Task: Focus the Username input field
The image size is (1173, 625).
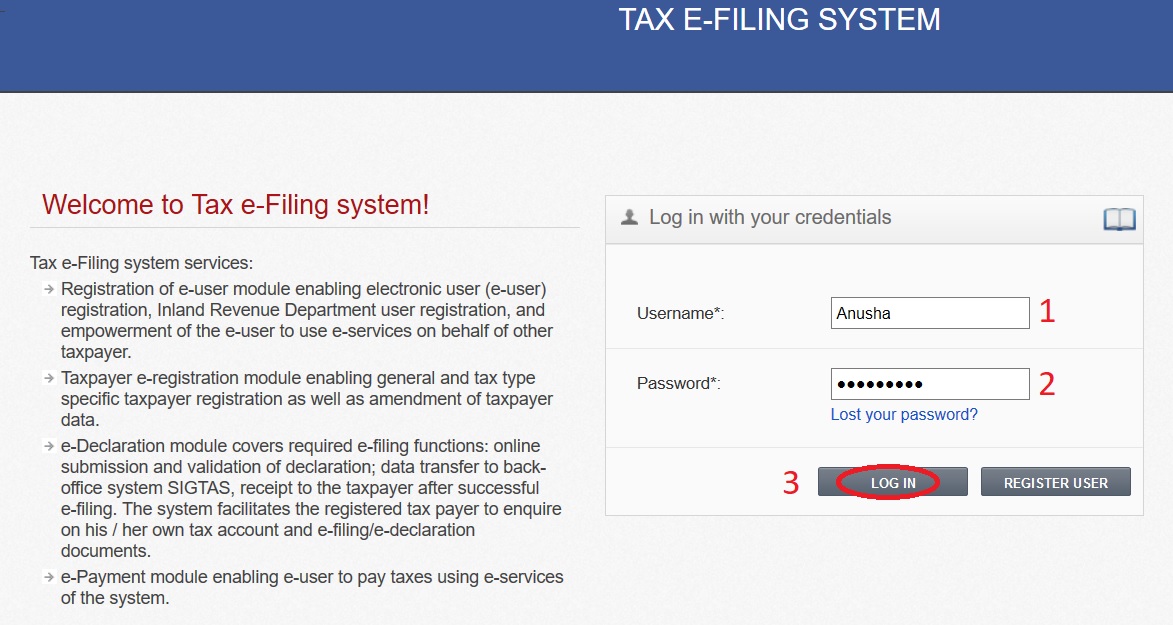Action: (x=929, y=313)
